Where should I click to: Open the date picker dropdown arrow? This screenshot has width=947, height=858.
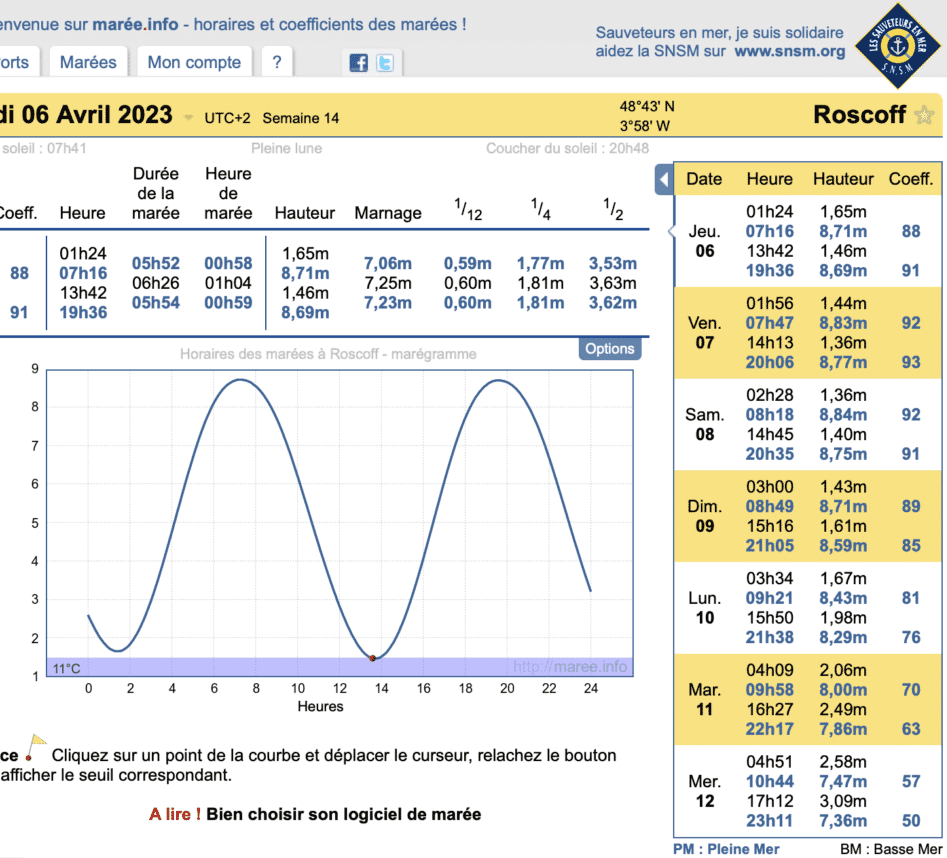[x=189, y=118]
